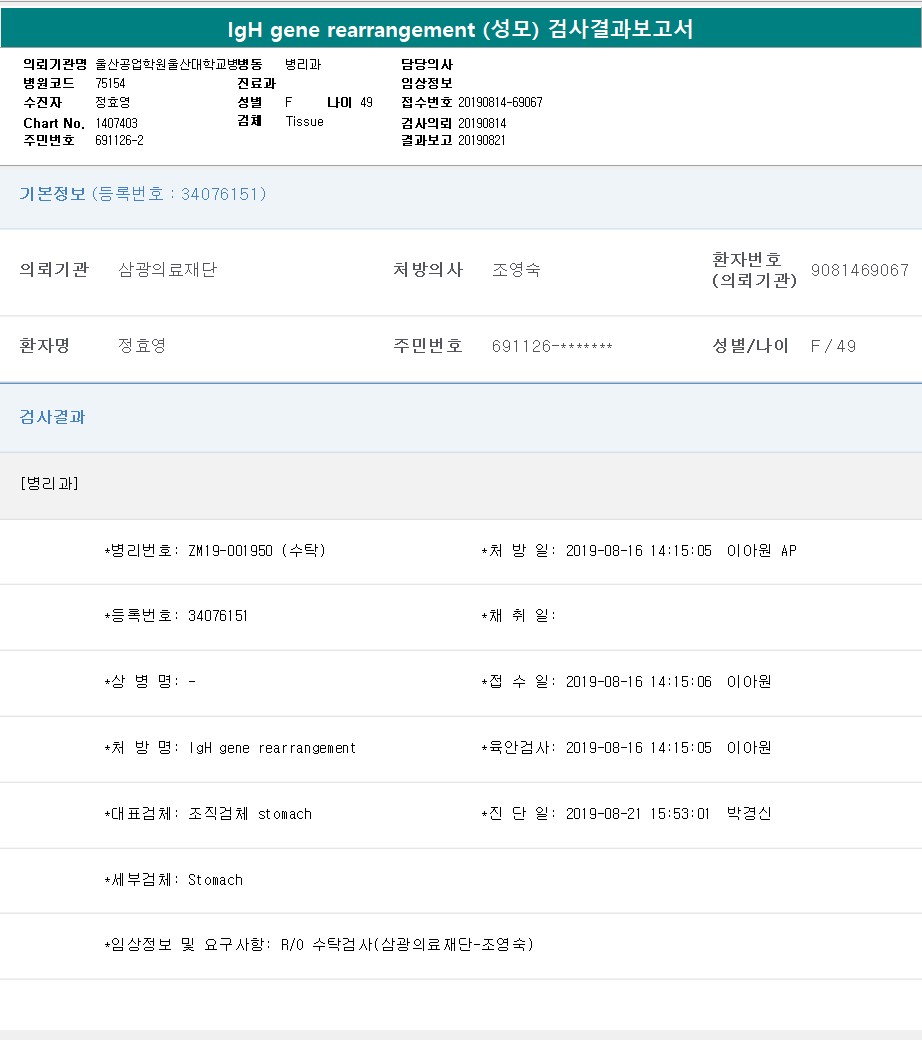The height and width of the screenshot is (1040, 922).
Task: Click 검사의뢰 date 20190814
Action: click(x=482, y=123)
